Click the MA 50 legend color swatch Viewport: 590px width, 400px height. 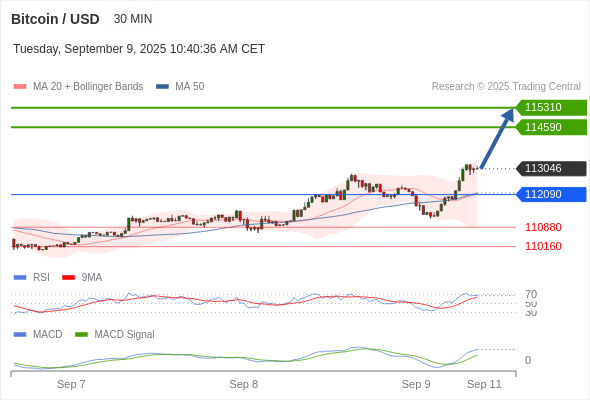point(162,87)
